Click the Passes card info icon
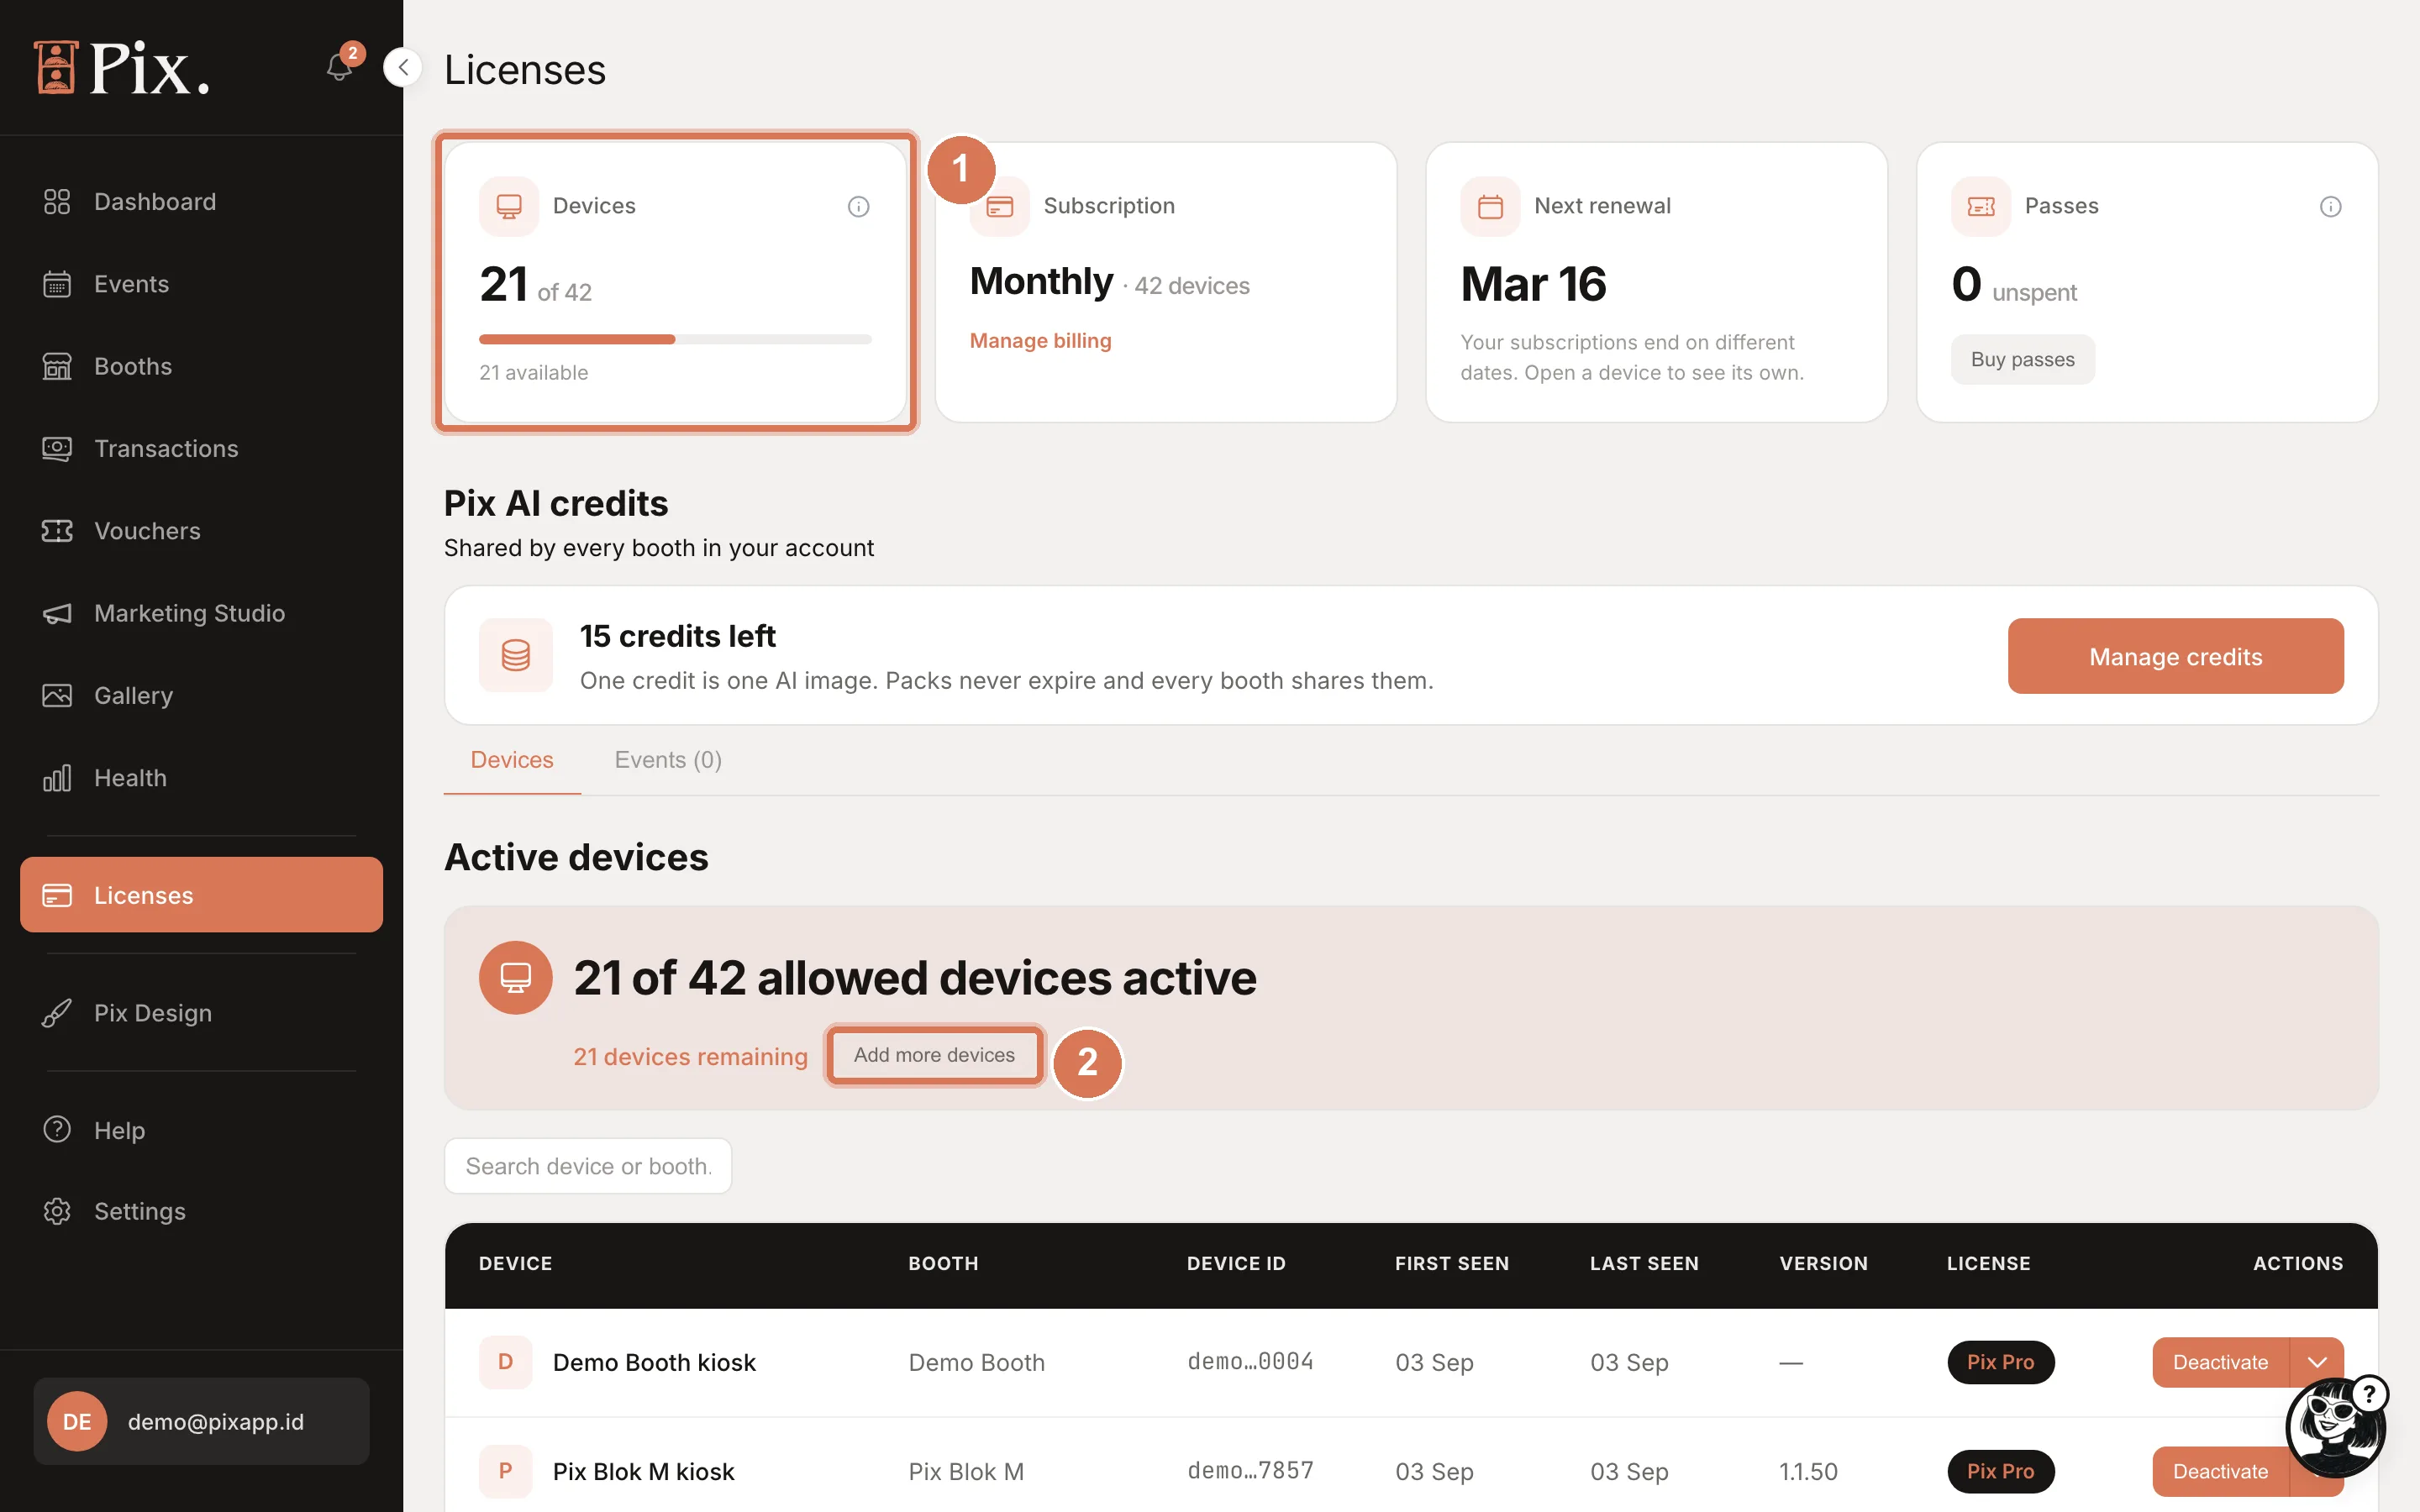 2330,207
